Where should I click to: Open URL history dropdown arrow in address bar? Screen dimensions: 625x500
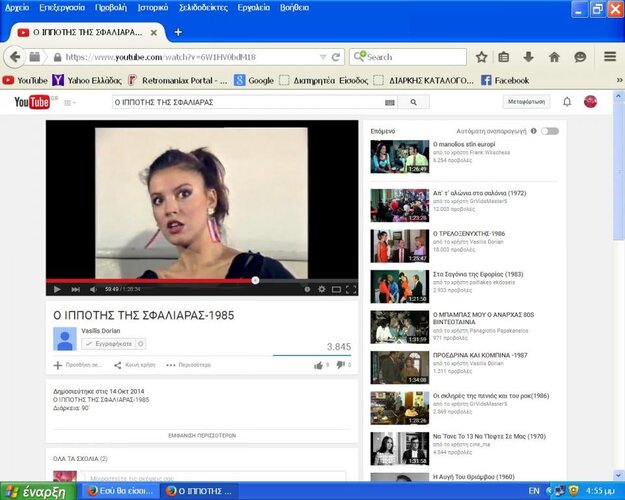[x=323, y=57]
